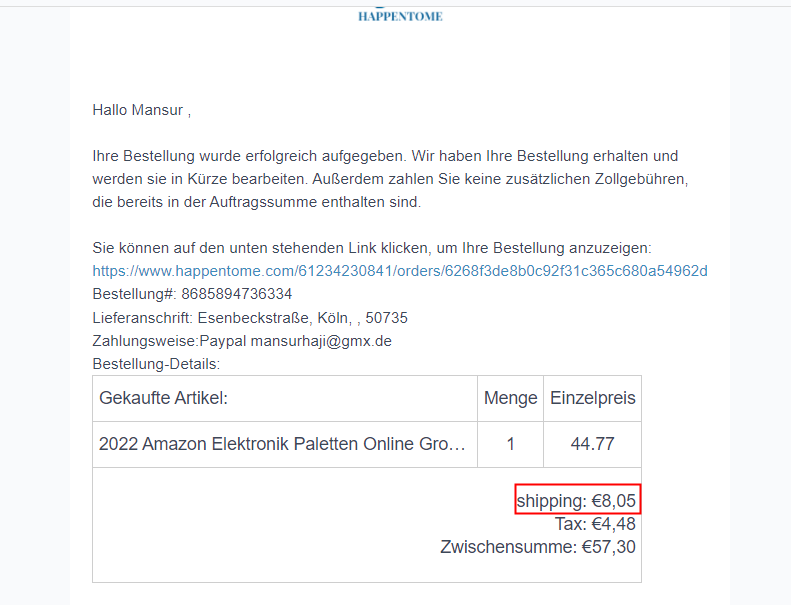Click the 'Menge' column header
791x605 pixels.
pos(510,398)
